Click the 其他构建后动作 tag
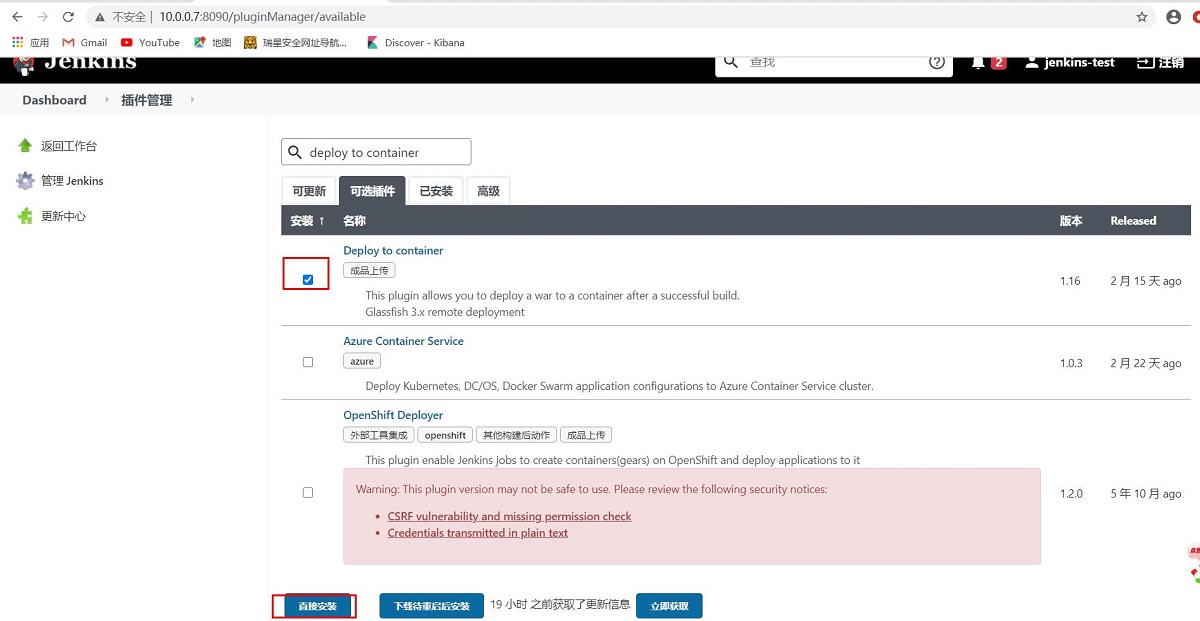1200x621 pixels. [516, 435]
